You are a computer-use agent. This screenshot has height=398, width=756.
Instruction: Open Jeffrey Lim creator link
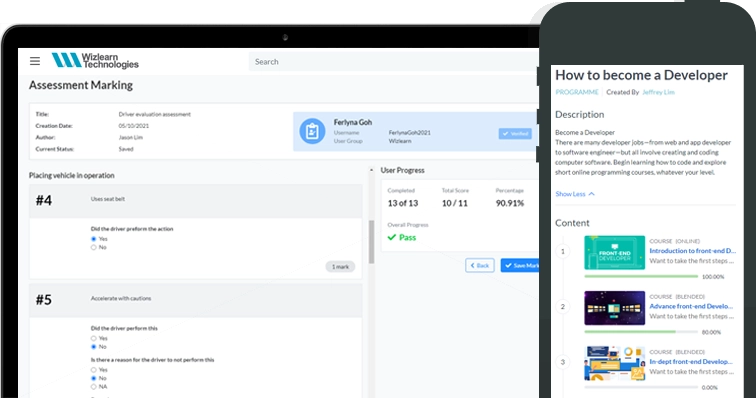pyautogui.click(x=658, y=92)
